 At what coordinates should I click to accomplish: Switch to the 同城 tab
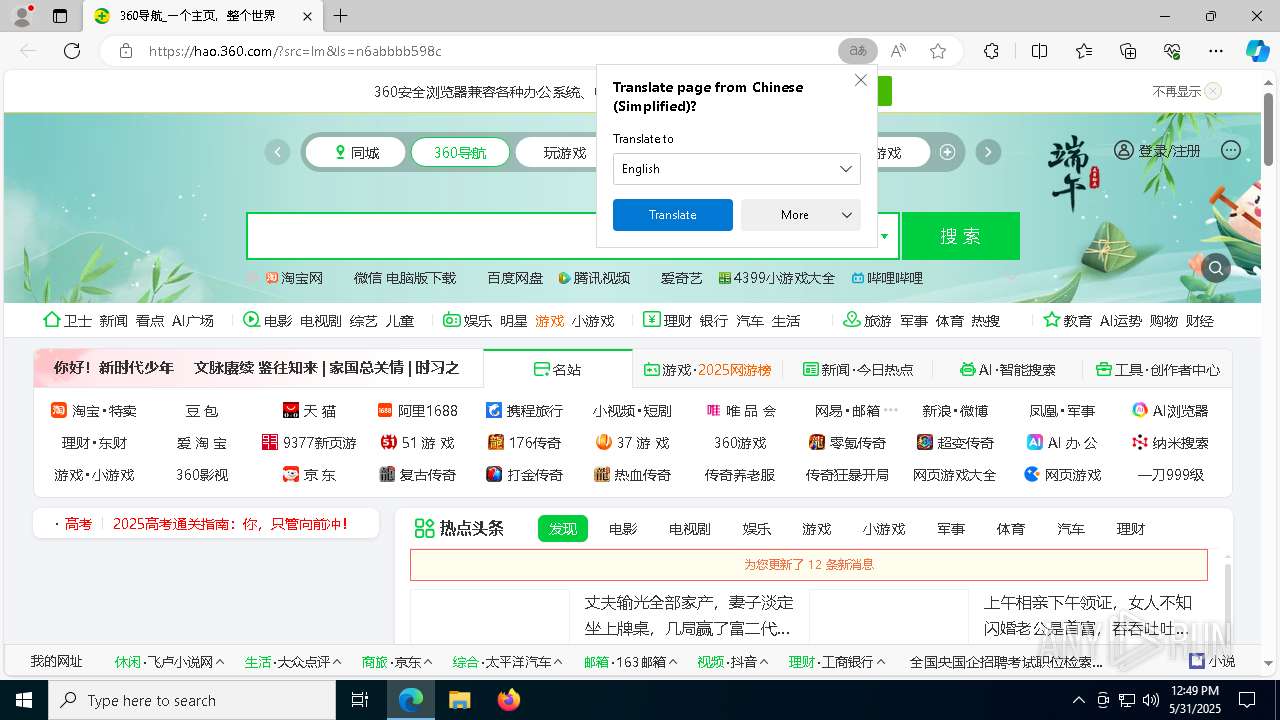coord(356,152)
